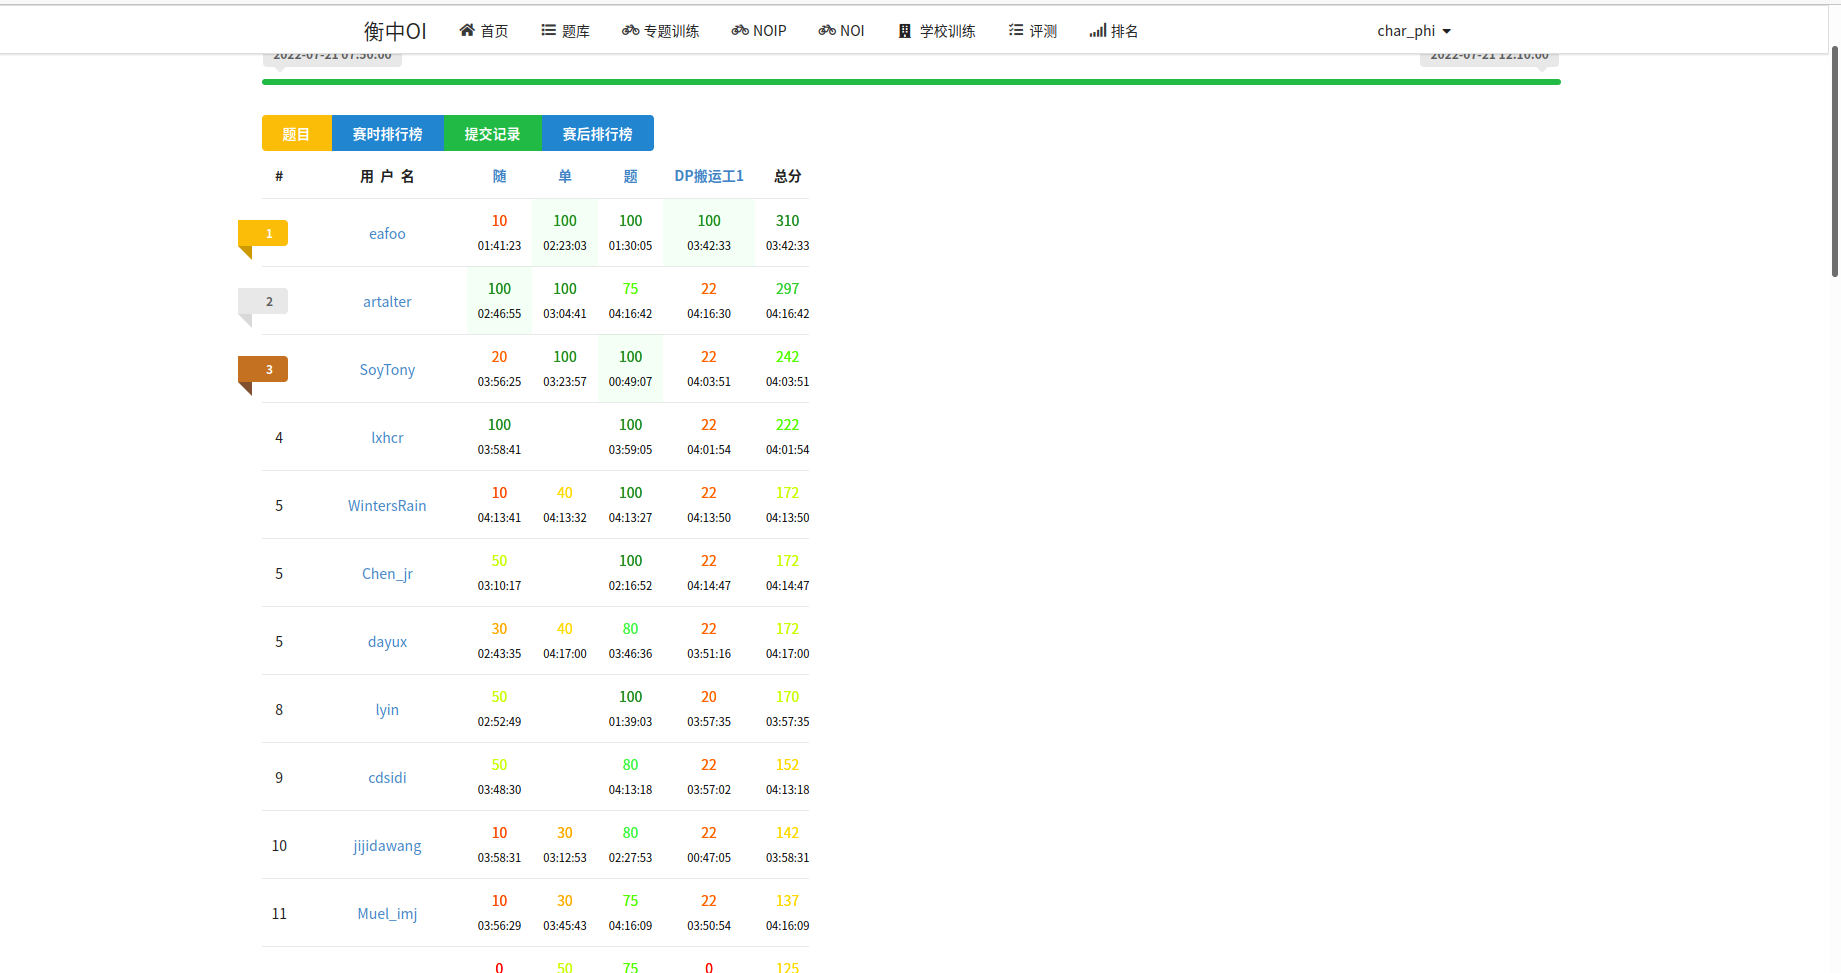Click SoyTony's total score 242
This screenshot has height=973, width=1841.
coord(788,356)
